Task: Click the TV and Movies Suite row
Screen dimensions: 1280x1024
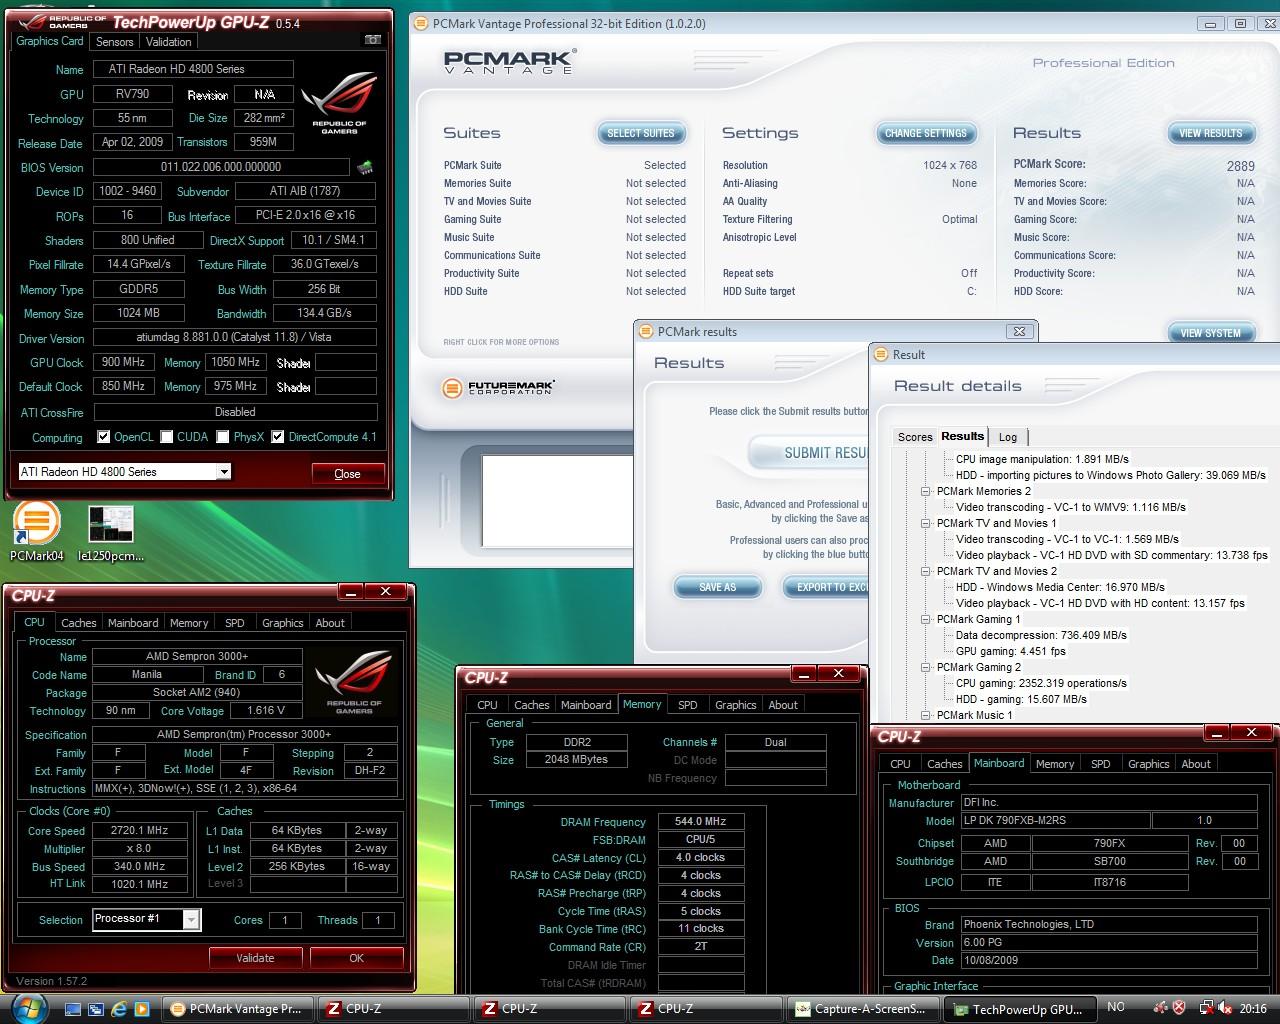Action: [565, 201]
